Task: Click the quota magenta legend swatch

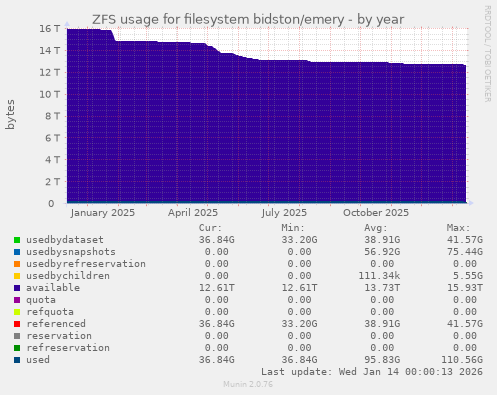Action: 17,300
